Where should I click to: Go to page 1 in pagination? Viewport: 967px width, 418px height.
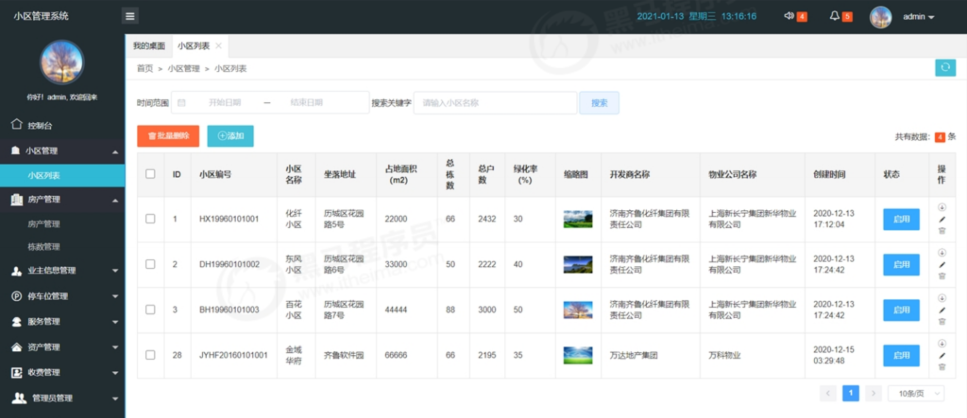(x=850, y=393)
